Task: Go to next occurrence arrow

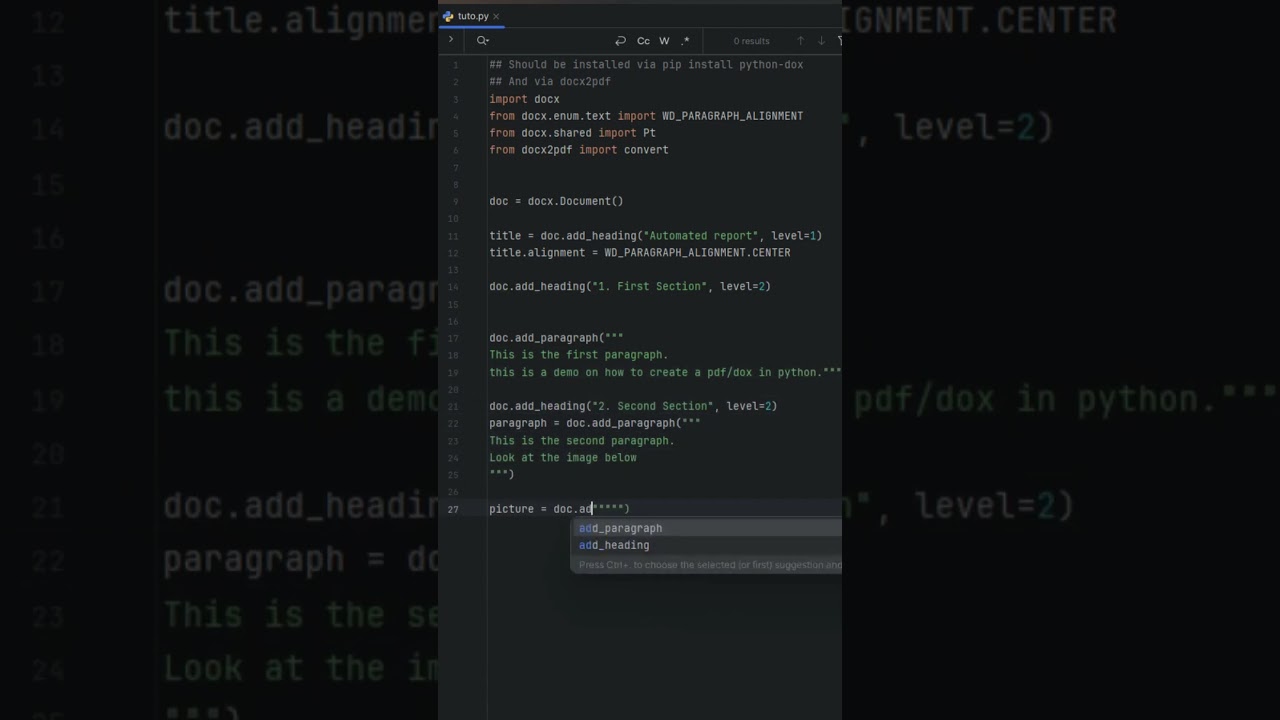Action: [821, 41]
